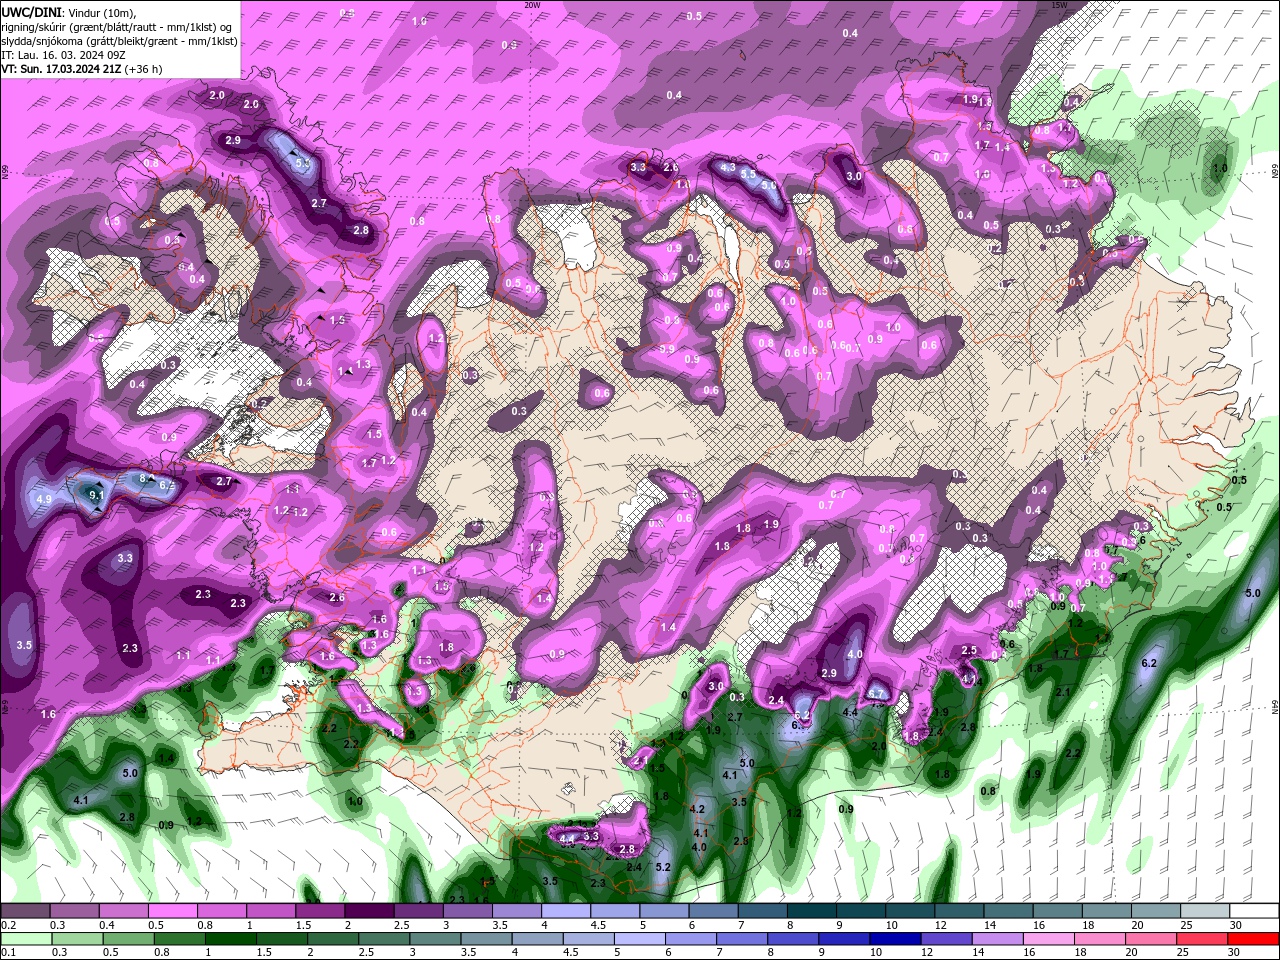Click the navy blue 10 mm rain legend swatch
1280x960 pixels.
895,939
